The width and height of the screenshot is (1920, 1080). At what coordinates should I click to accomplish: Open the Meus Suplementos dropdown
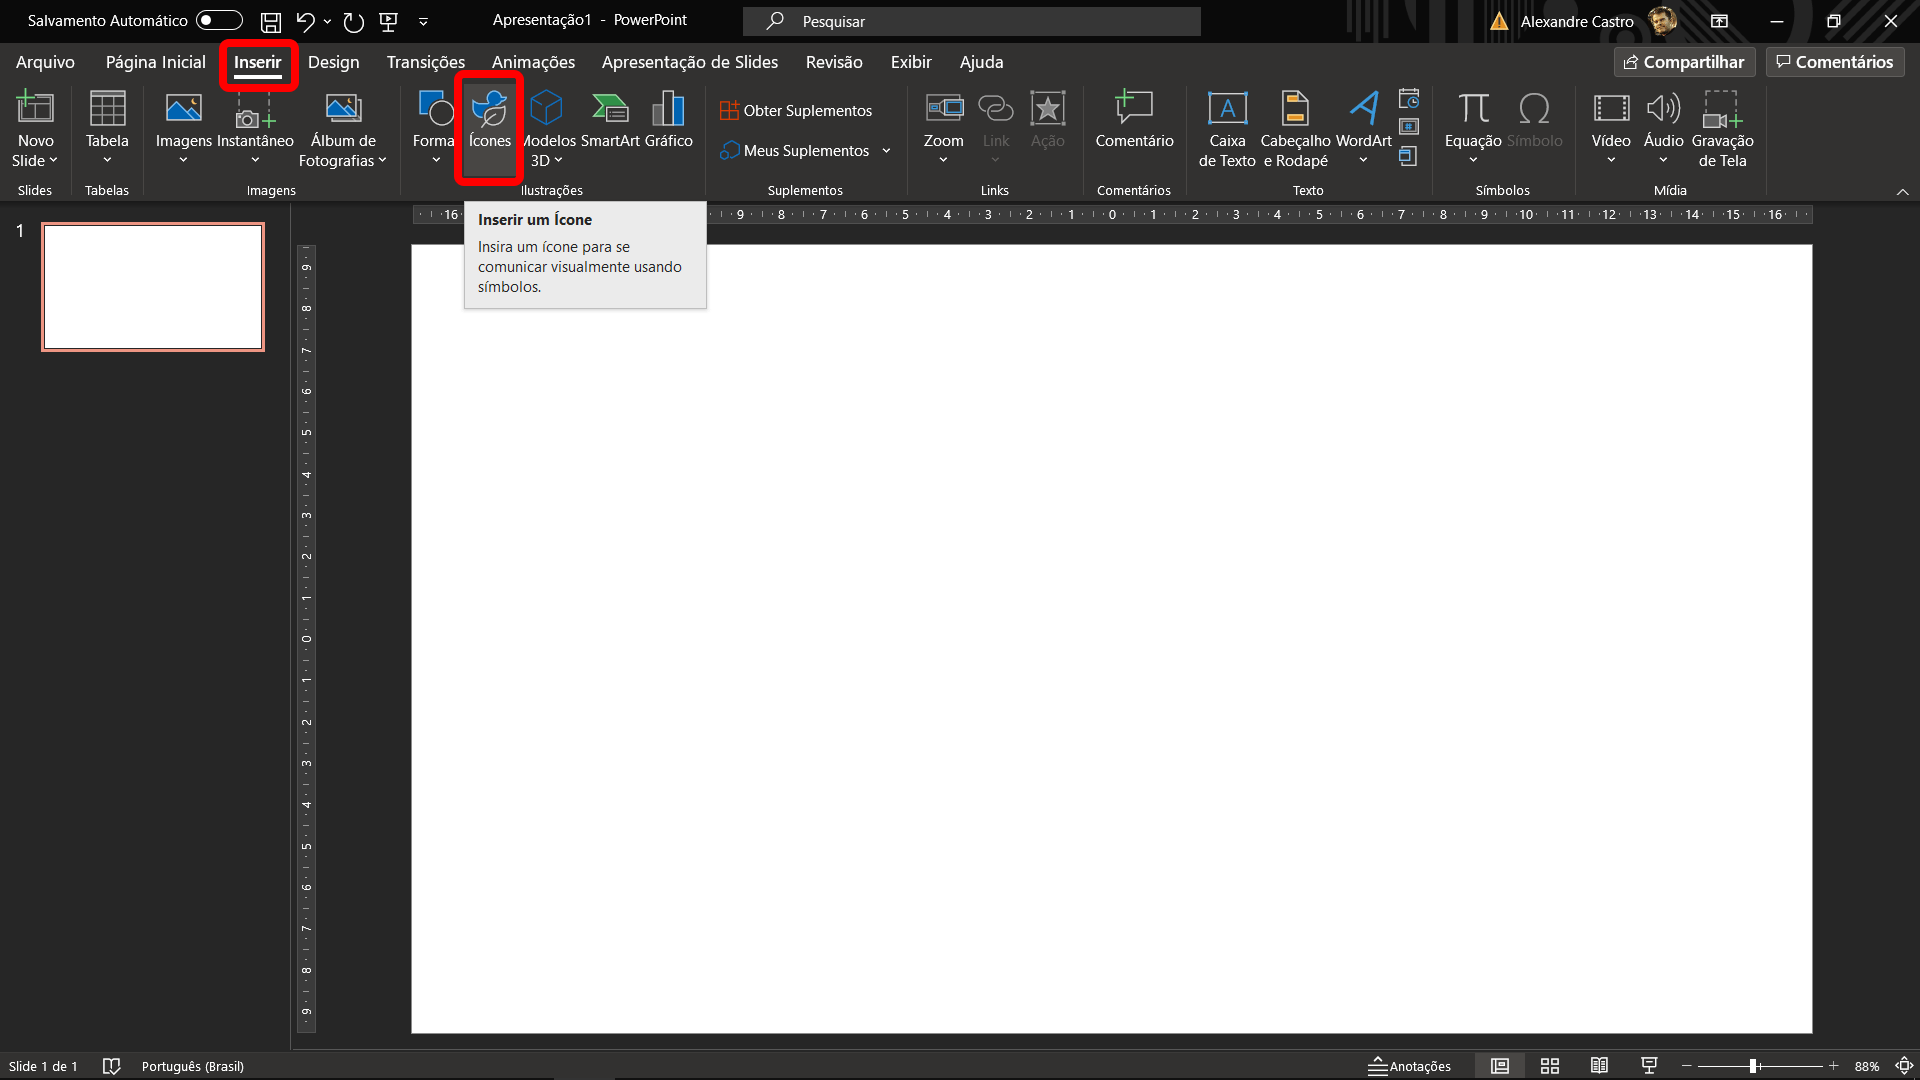(886, 150)
